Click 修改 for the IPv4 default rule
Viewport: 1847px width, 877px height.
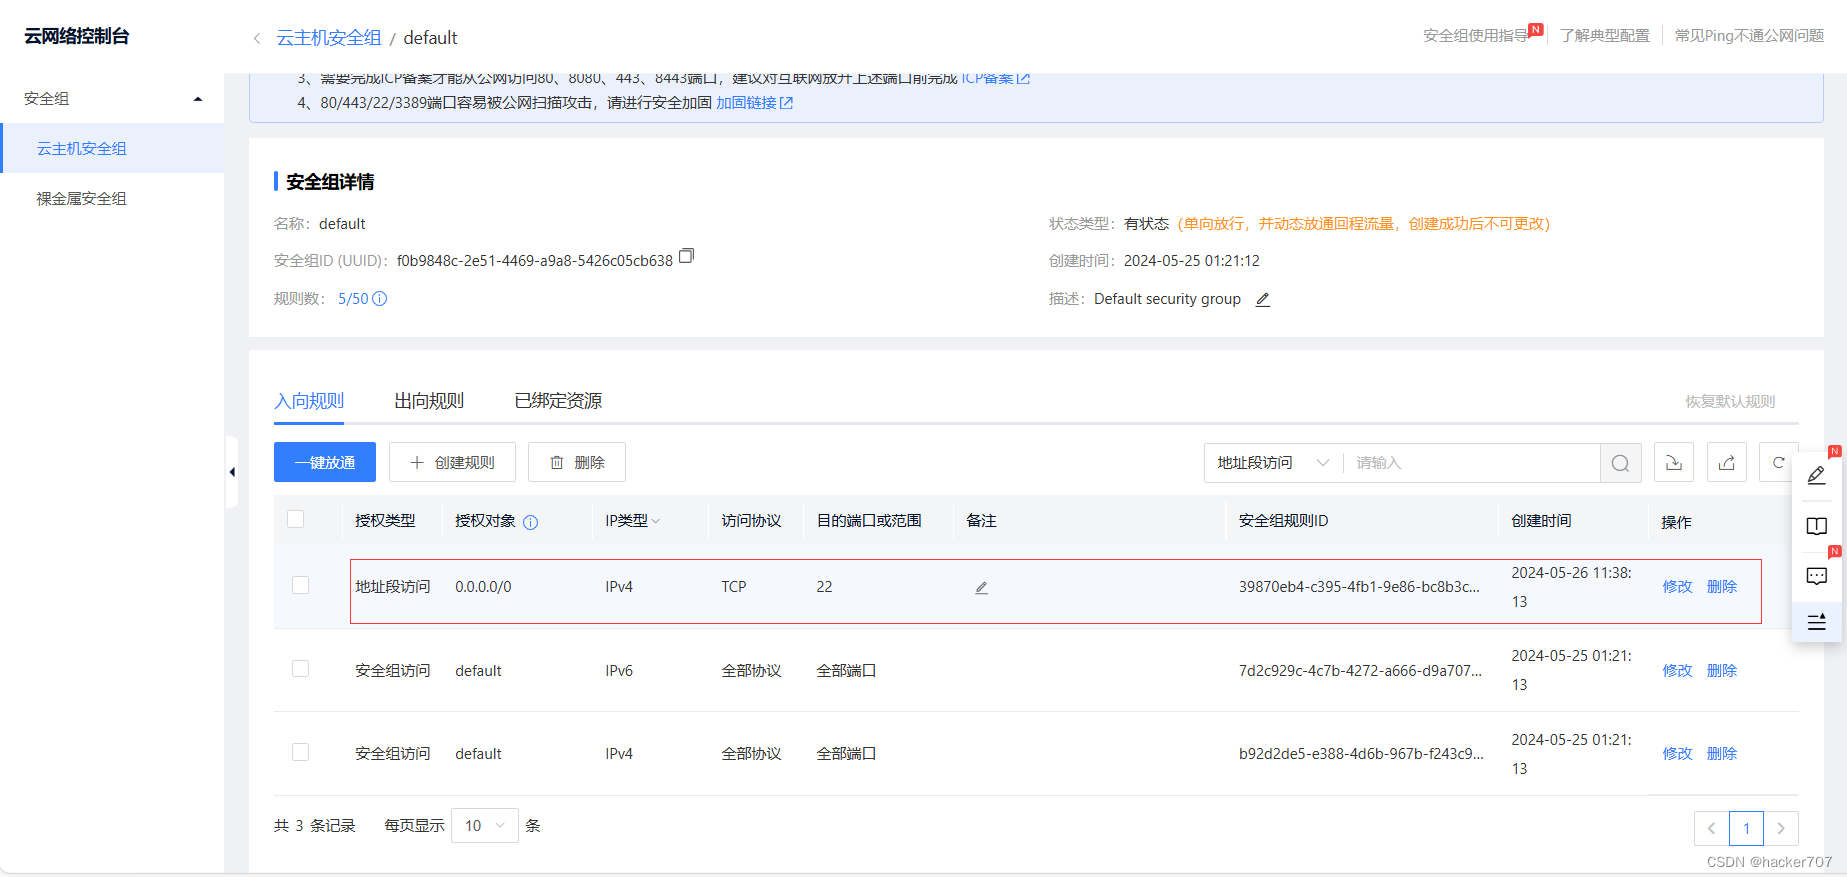click(x=1677, y=754)
